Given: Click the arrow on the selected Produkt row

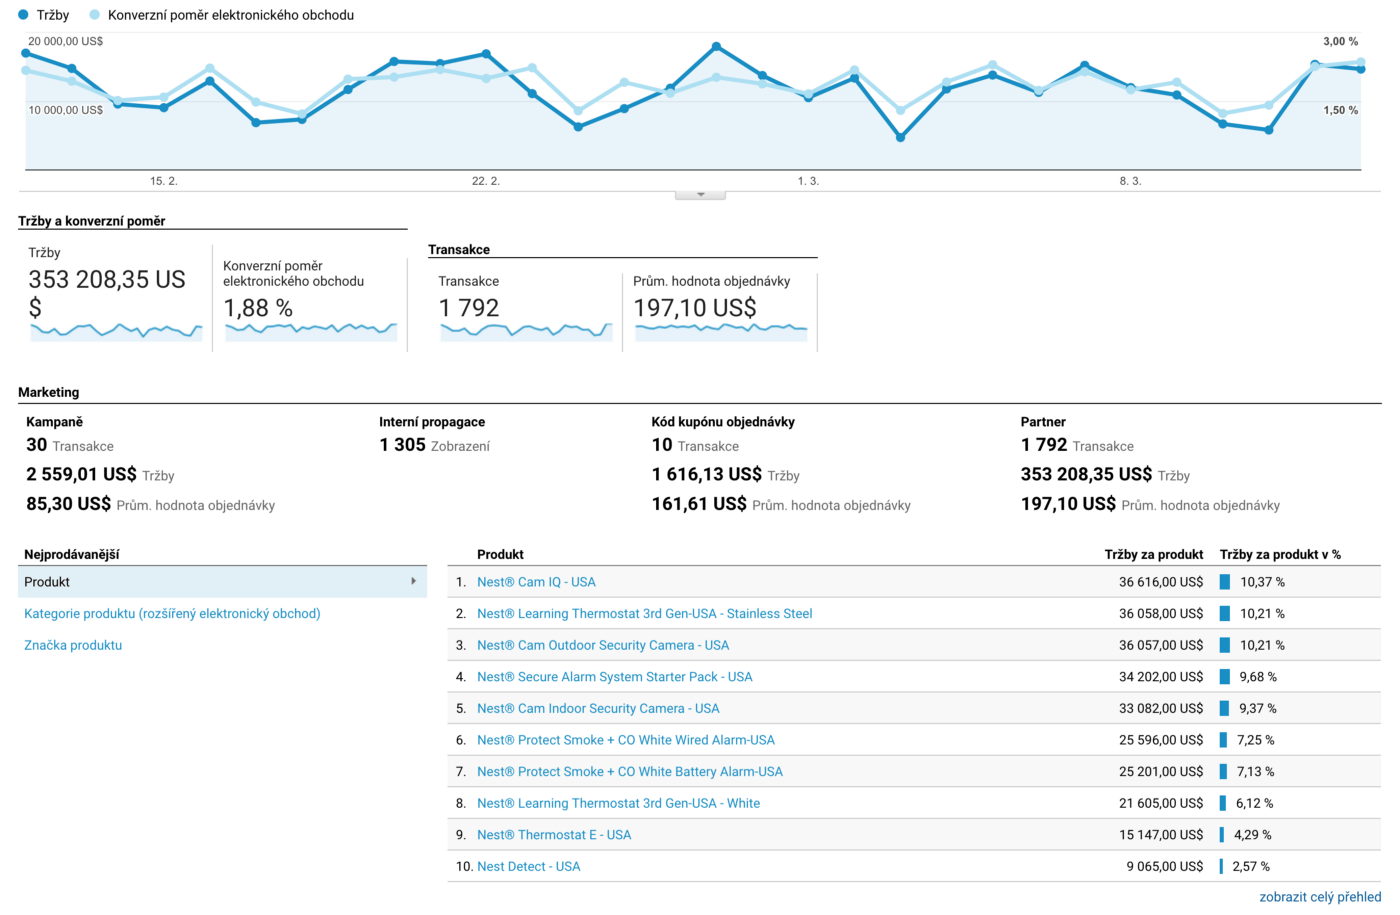Looking at the screenshot, I should point(414,581).
